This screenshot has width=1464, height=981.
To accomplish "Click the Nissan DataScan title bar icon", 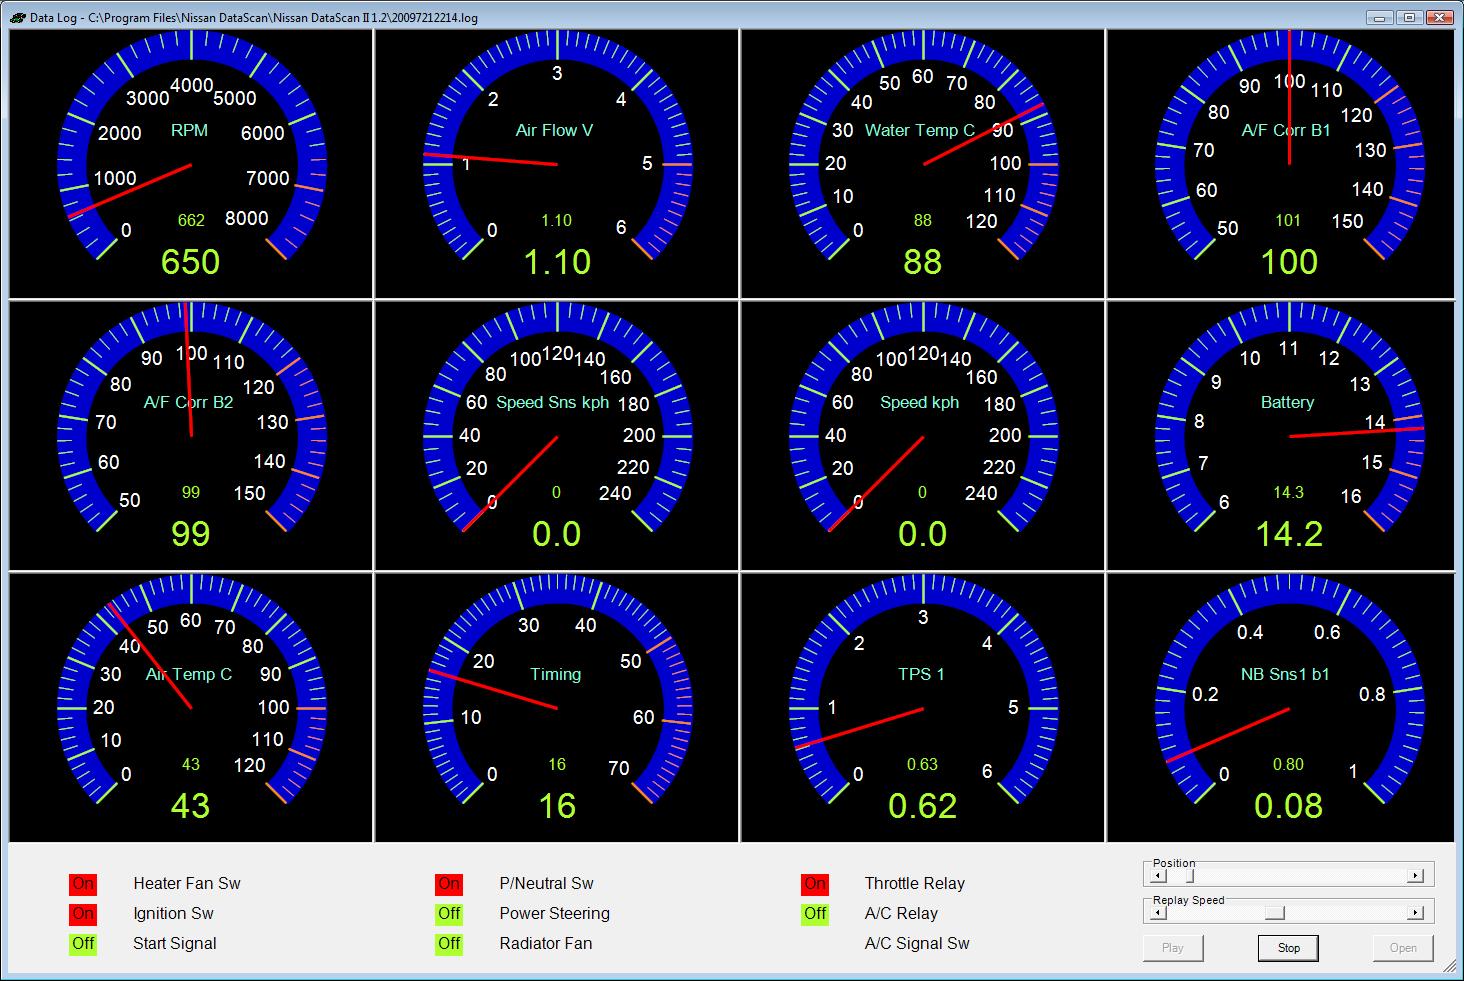I will click(17, 17).
